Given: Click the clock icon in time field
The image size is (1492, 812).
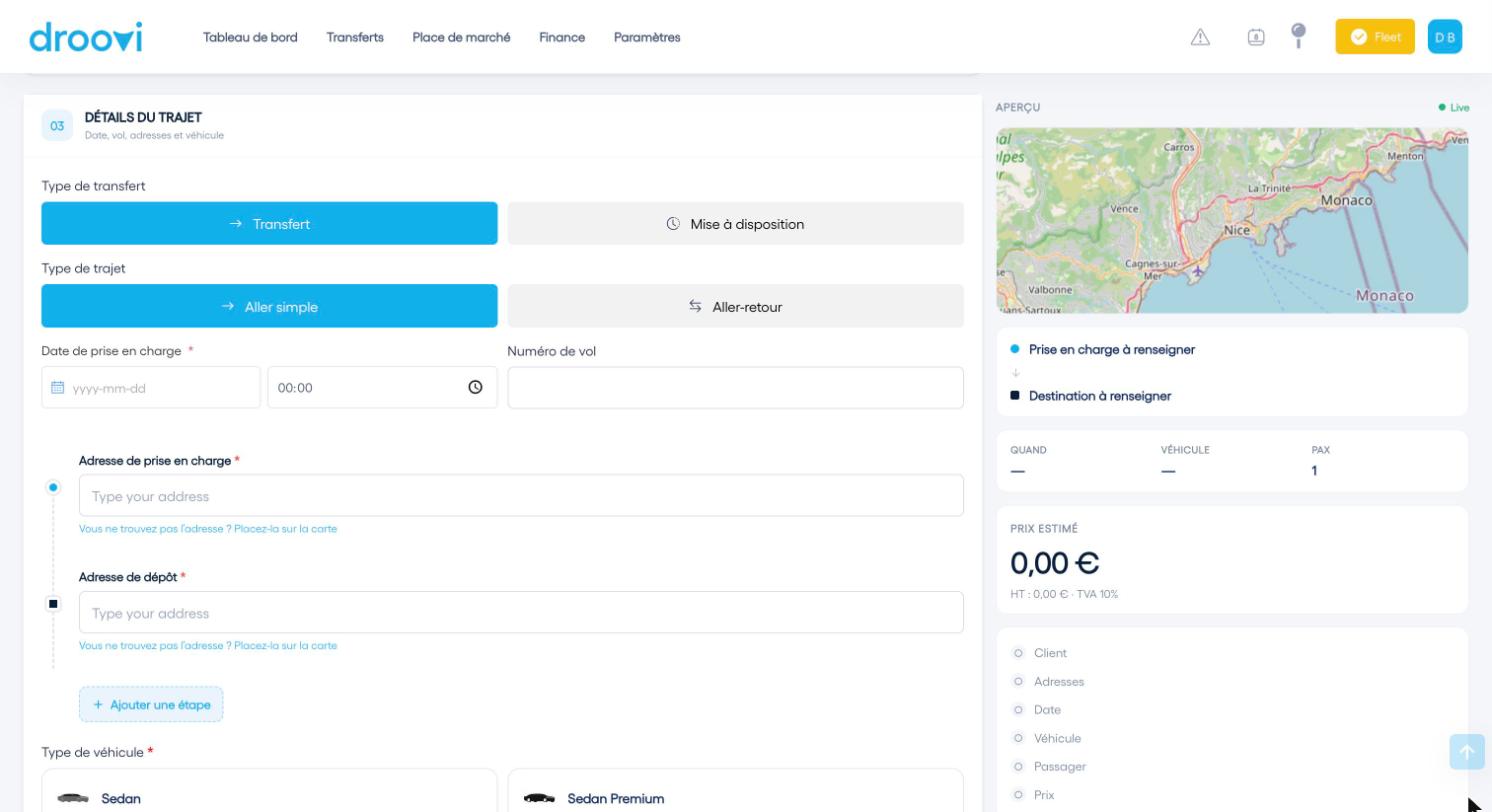Looking at the screenshot, I should (x=475, y=388).
